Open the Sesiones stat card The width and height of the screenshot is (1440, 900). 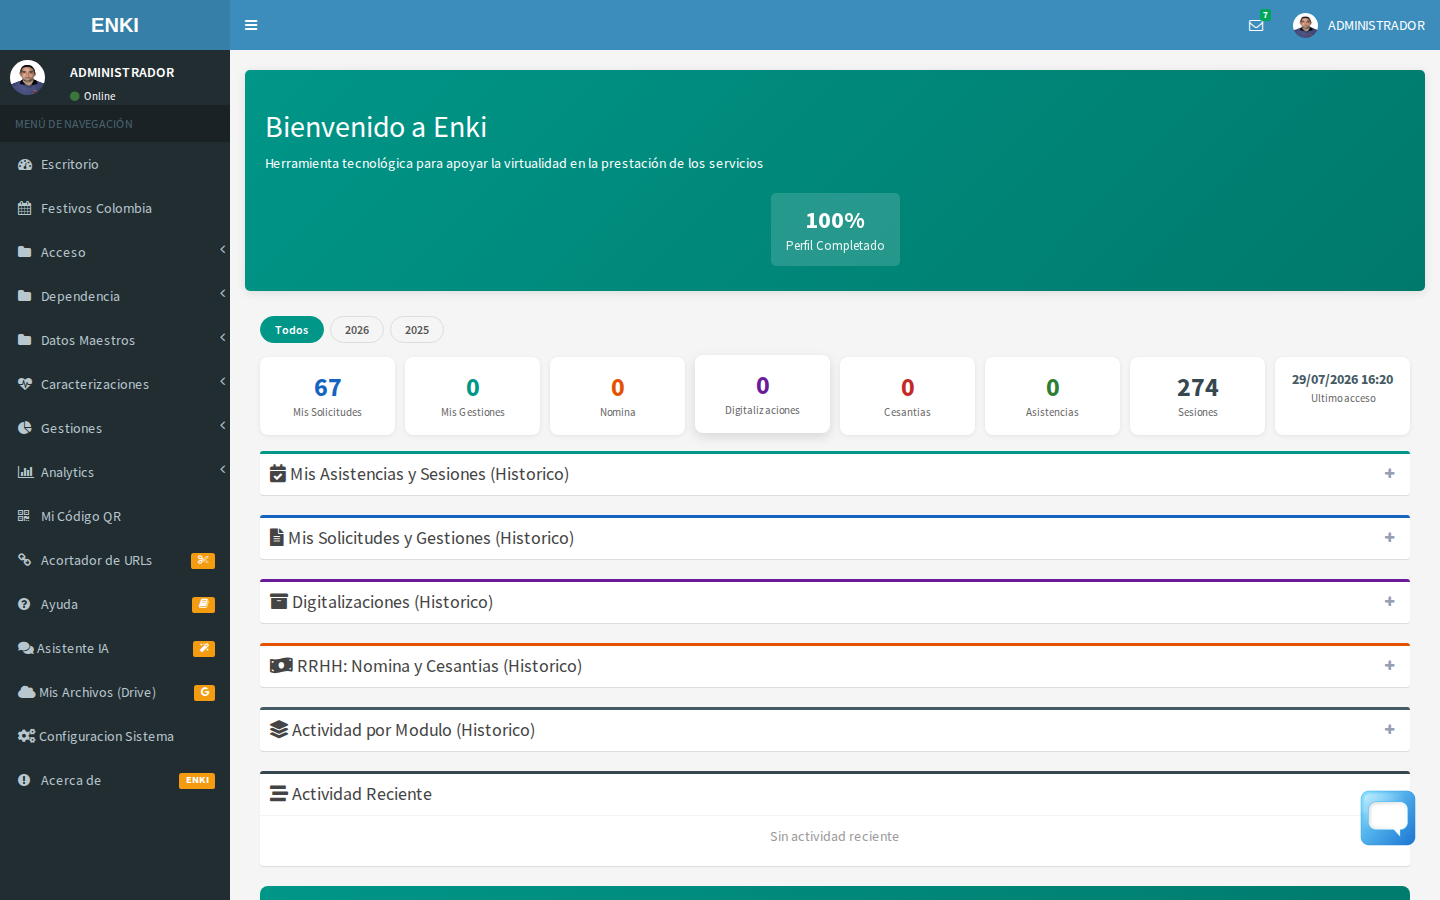[x=1197, y=396]
